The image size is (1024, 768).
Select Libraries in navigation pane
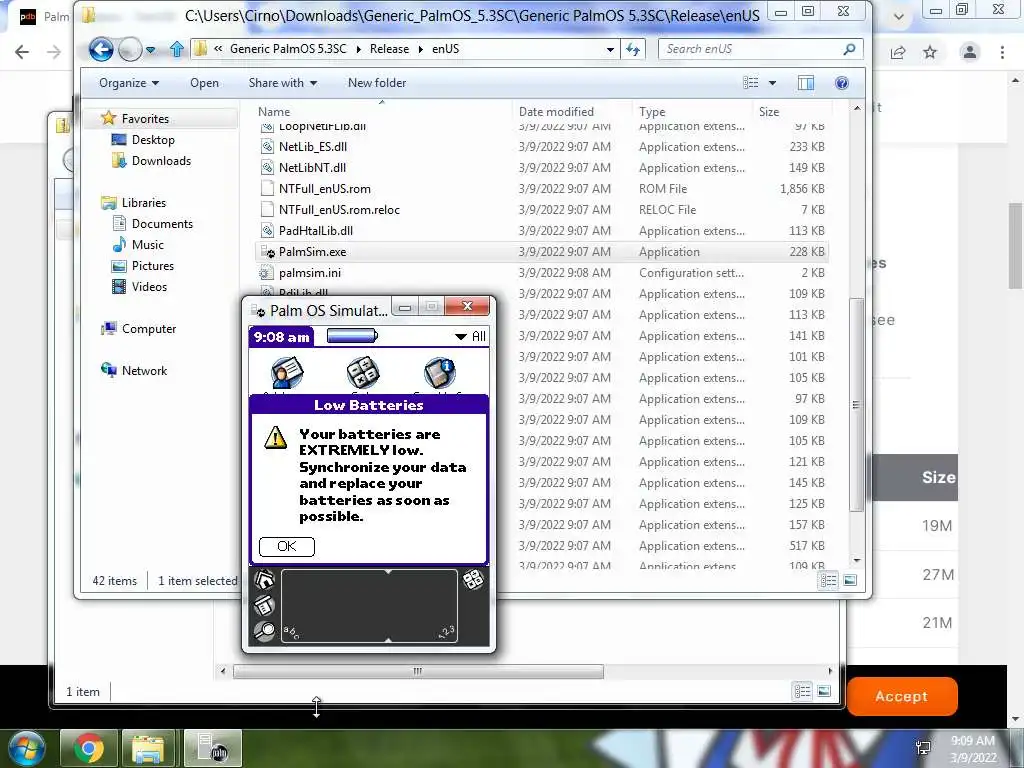(144, 202)
